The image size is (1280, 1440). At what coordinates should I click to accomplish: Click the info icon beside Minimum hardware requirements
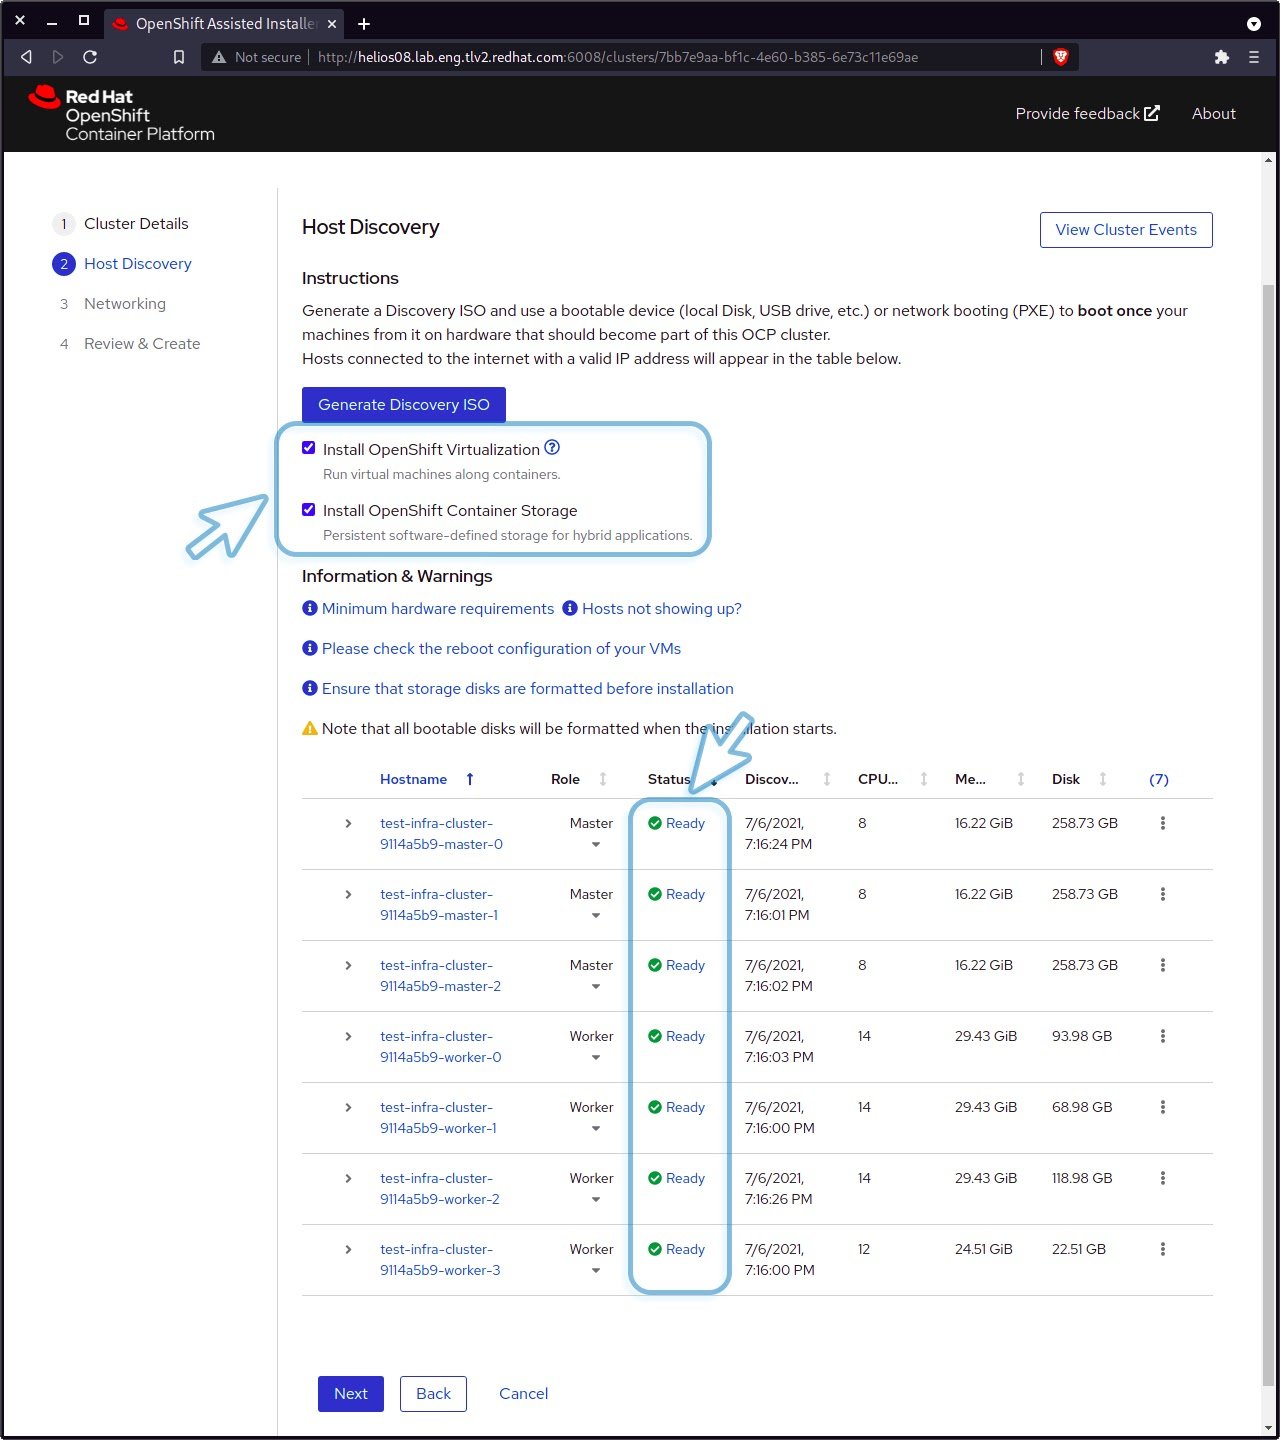click(x=309, y=608)
